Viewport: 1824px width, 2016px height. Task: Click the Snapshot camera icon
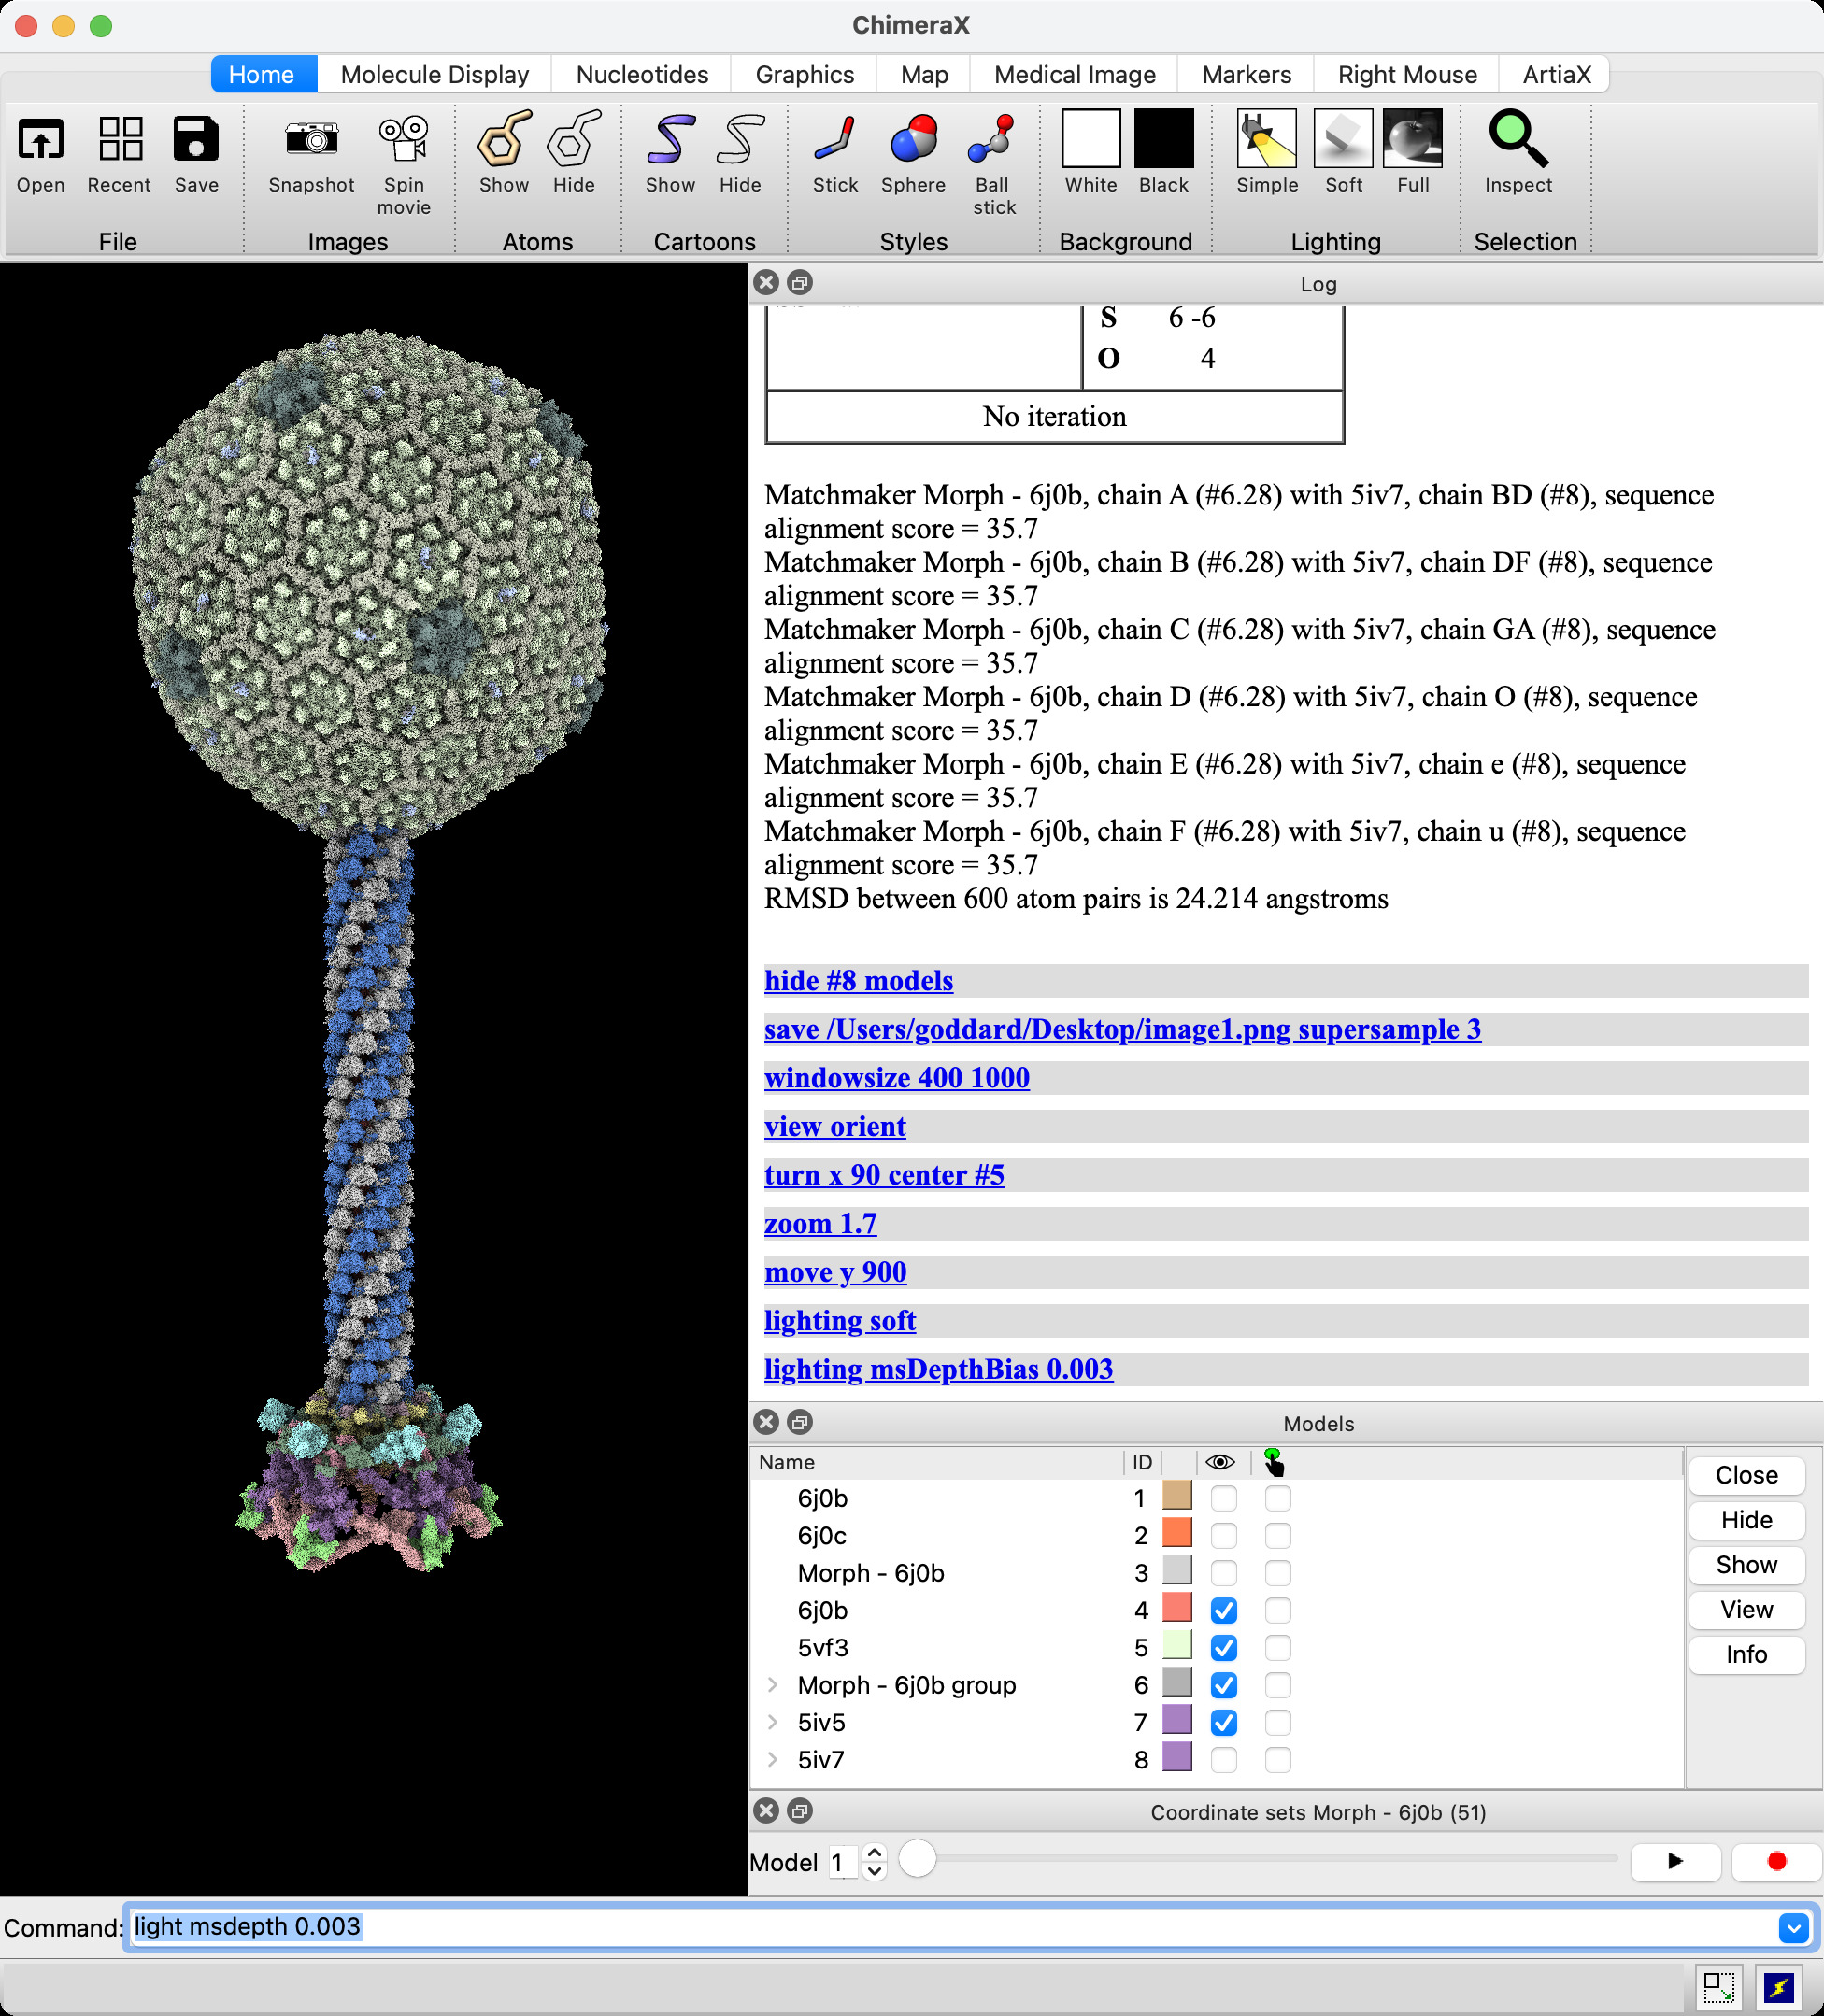pyautogui.click(x=311, y=140)
